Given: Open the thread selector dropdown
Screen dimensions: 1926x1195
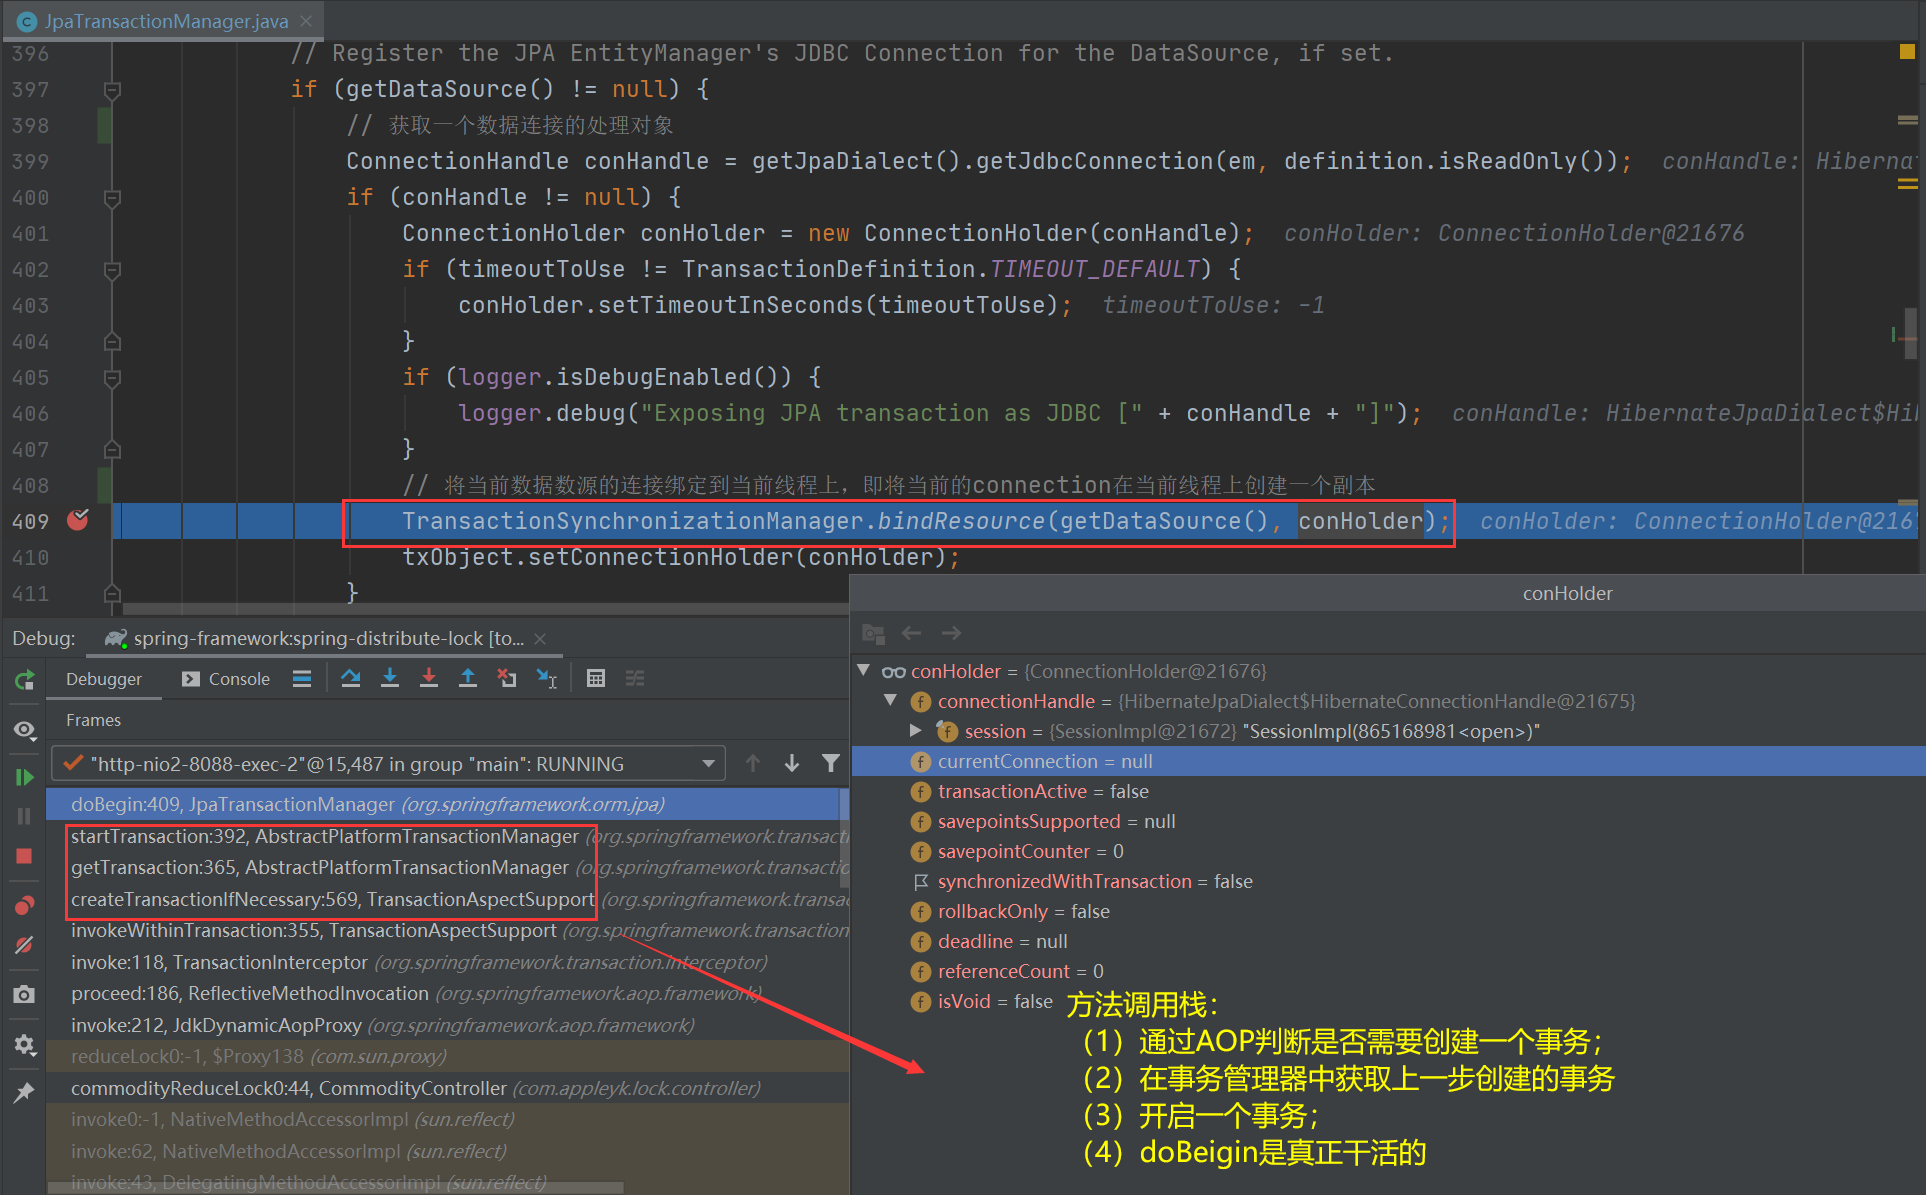Looking at the screenshot, I should click(x=708, y=764).
